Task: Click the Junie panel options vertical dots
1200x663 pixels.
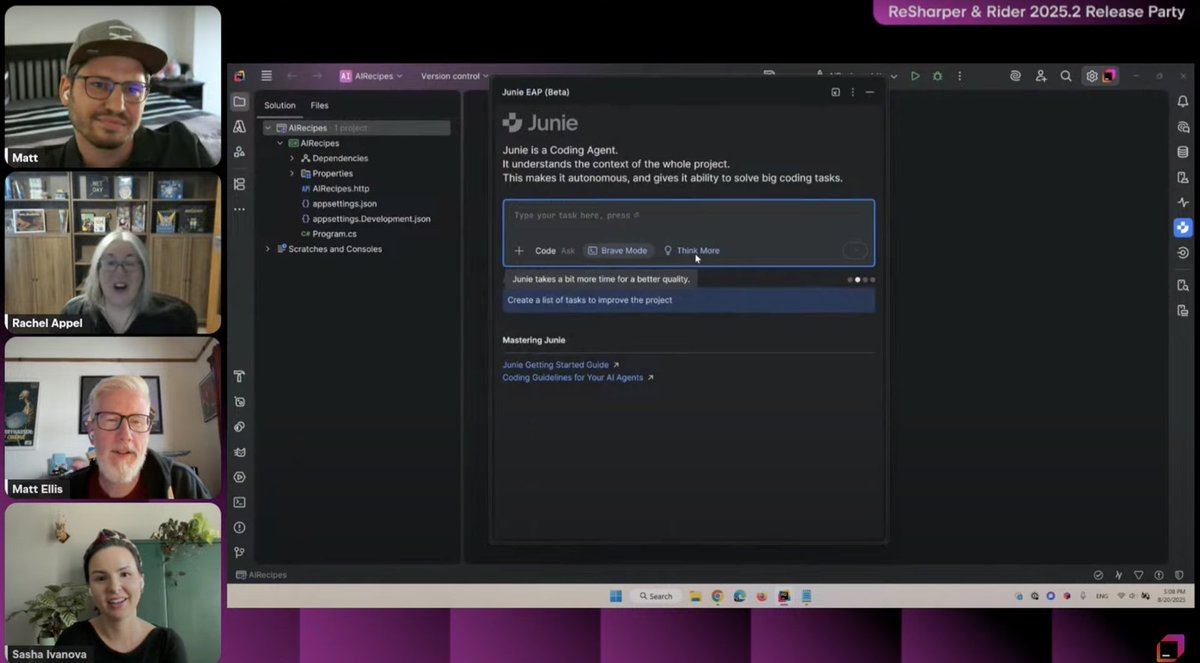Action: pyautogui.click(x=853, y=92)
